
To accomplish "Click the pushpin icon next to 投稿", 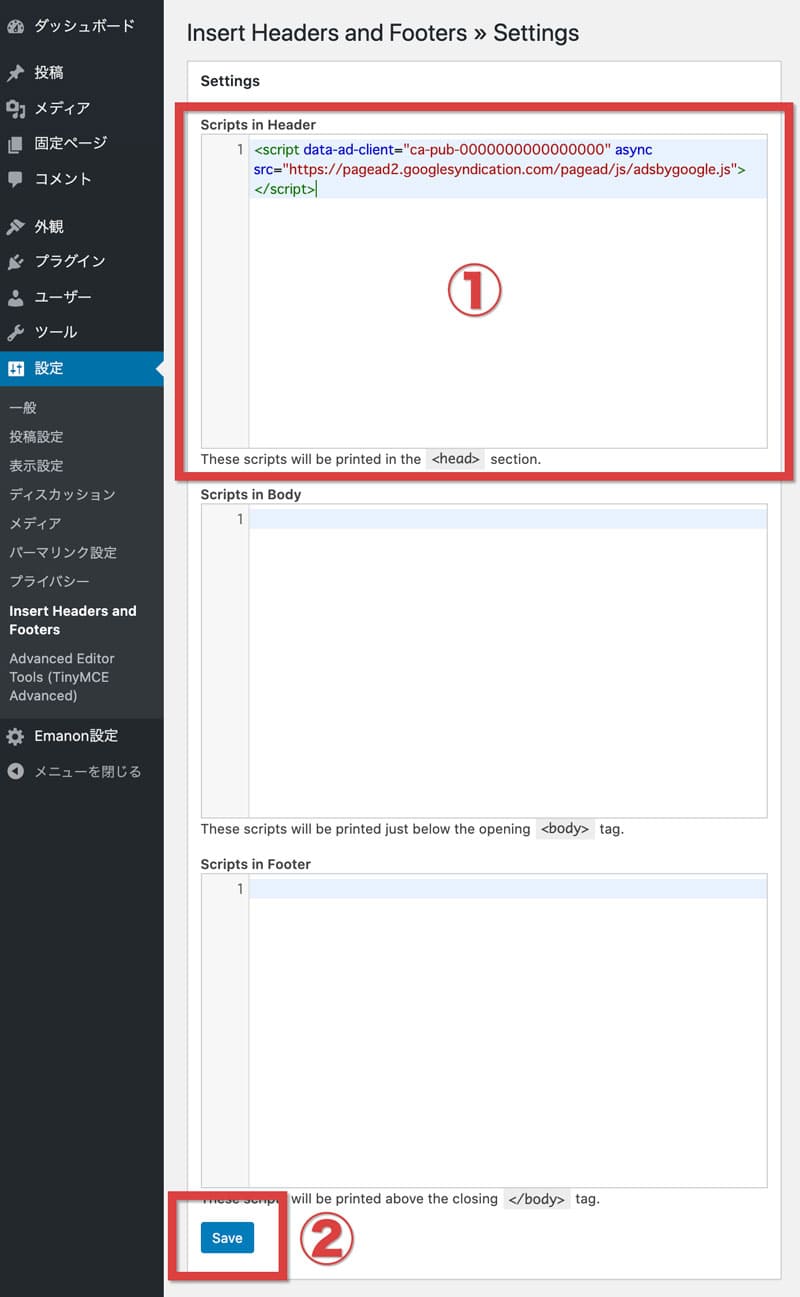I will [15, 73].
